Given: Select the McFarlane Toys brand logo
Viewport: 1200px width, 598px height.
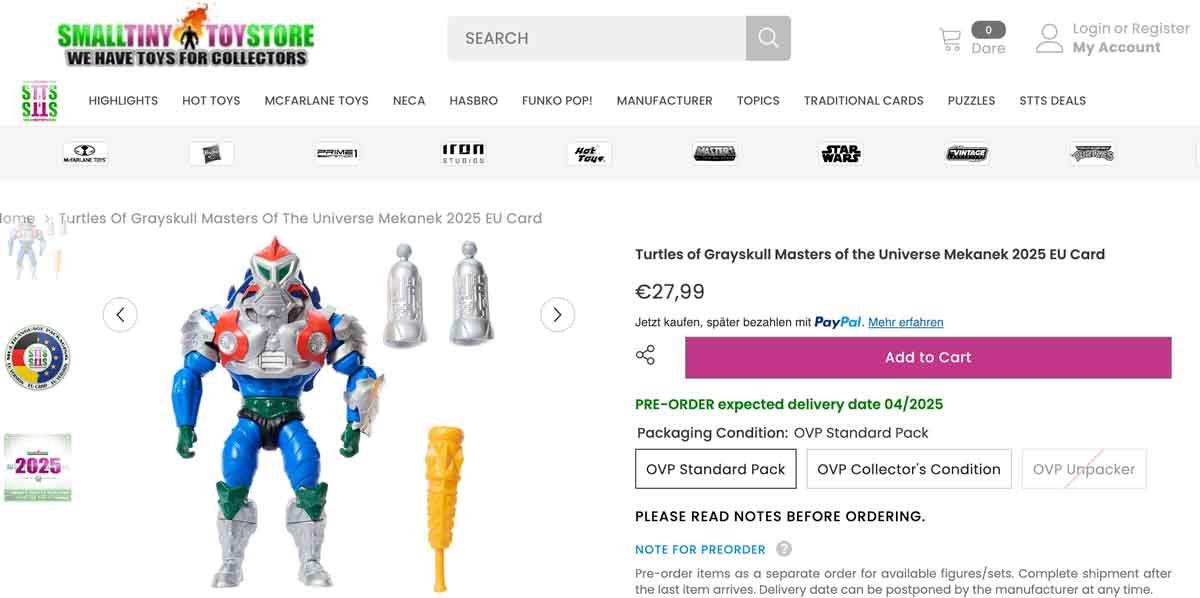Looking at the screenshot, I should coord(85,152).
